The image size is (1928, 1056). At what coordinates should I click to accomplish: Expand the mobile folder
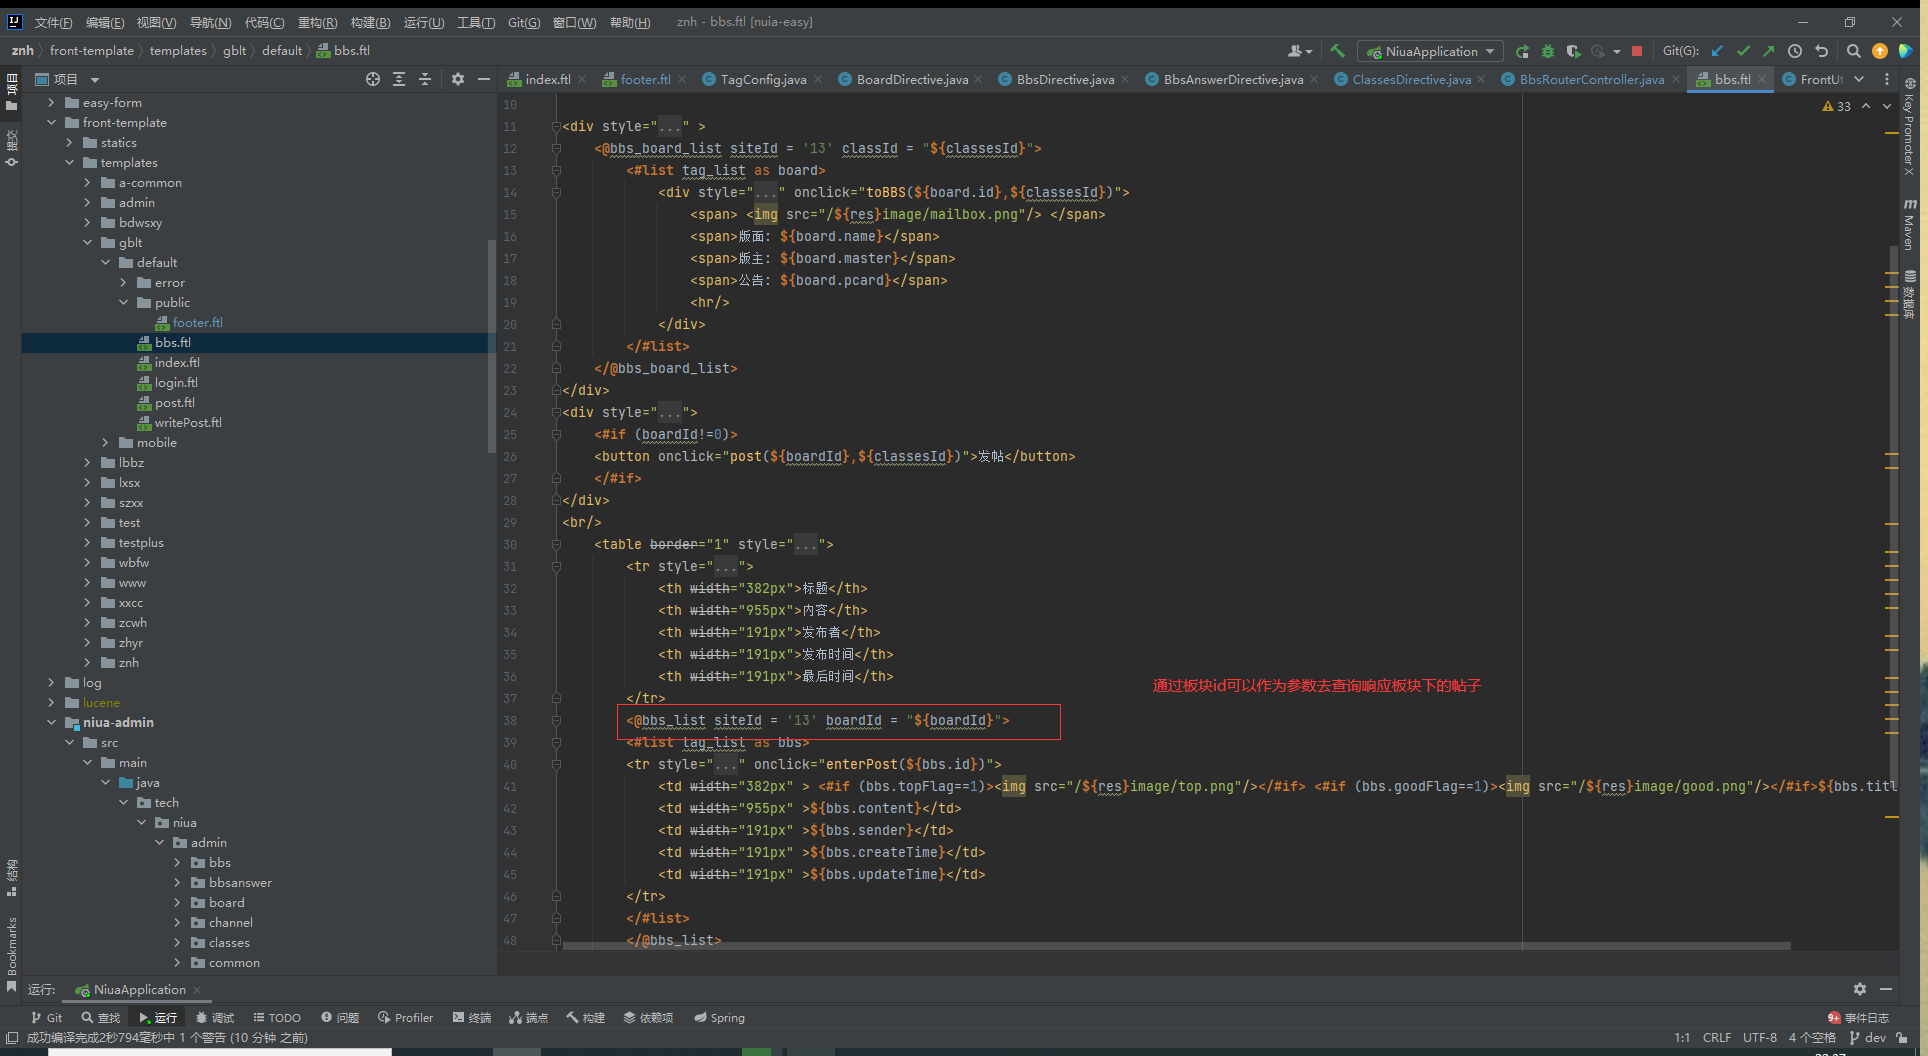pos(105,442)
